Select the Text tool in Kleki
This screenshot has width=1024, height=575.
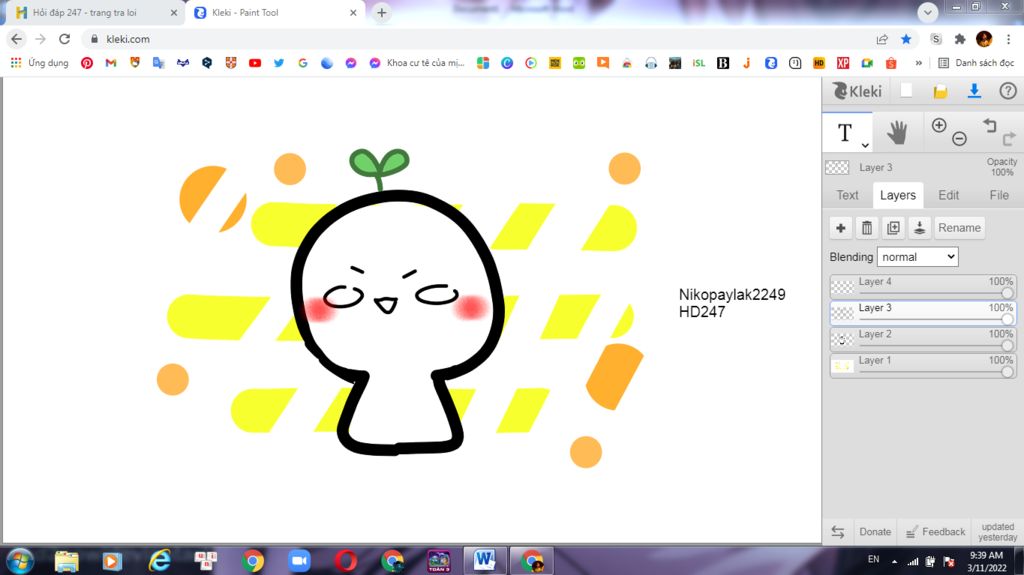pyautogui.click(x=844, y=133)
